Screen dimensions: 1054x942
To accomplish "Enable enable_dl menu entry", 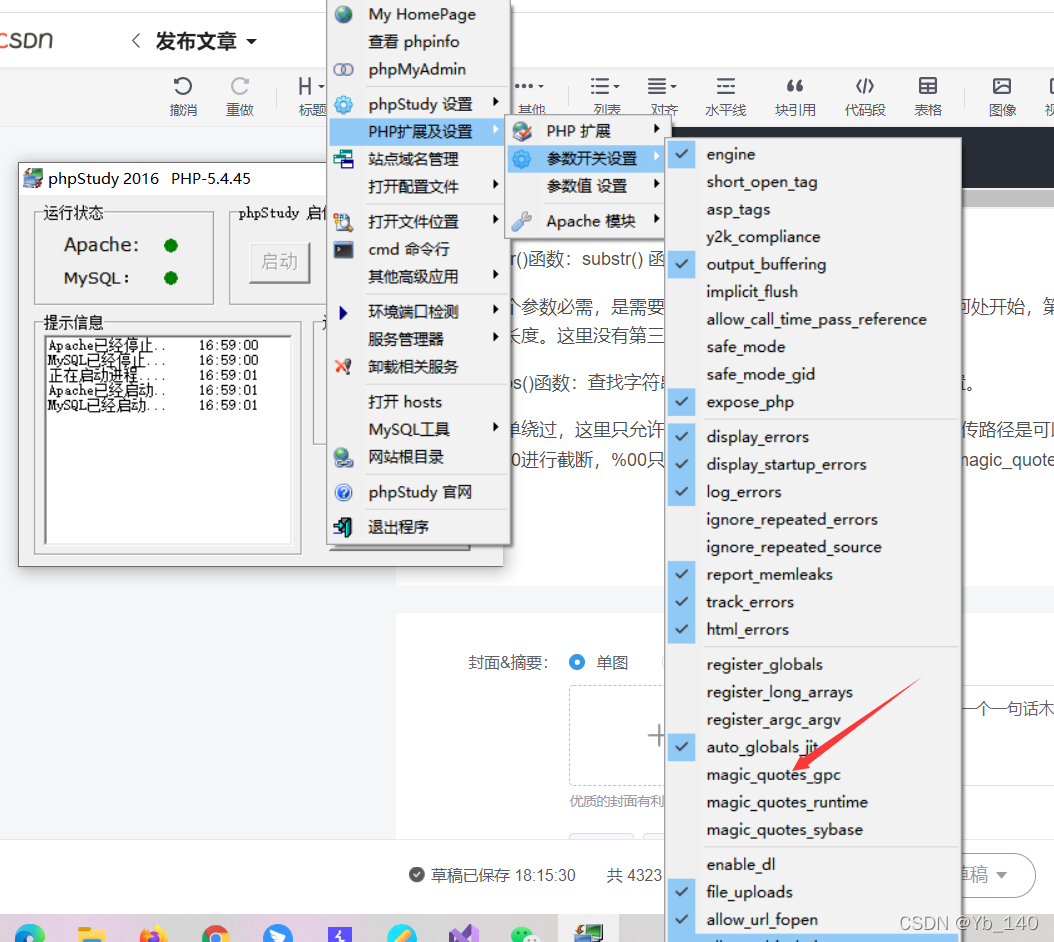I will click(813, 865).
